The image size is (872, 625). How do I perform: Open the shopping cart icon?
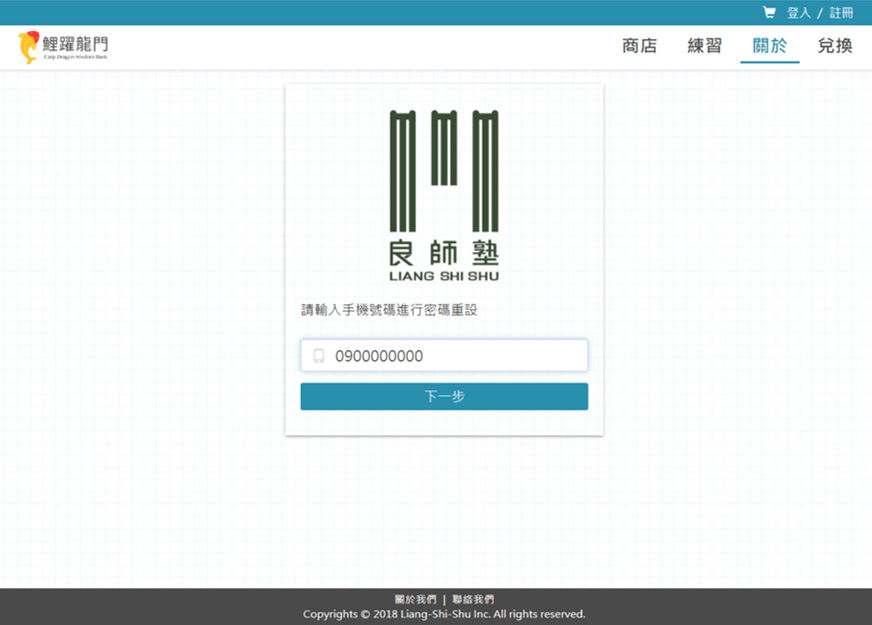[x=769, y=12]
